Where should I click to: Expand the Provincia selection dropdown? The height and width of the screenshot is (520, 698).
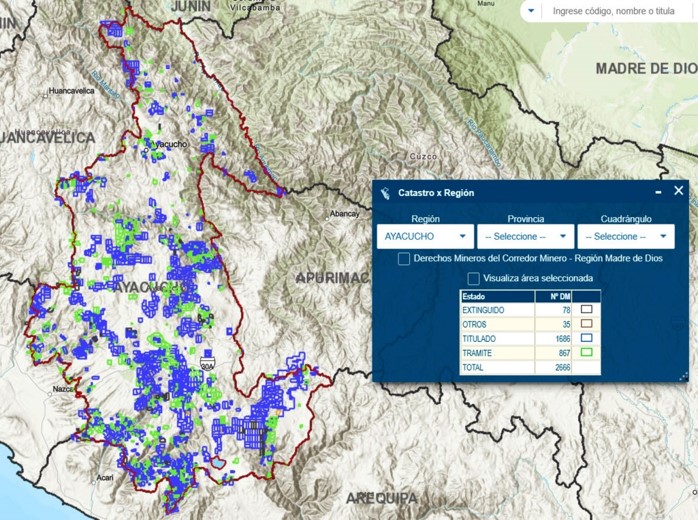[525, 237]
